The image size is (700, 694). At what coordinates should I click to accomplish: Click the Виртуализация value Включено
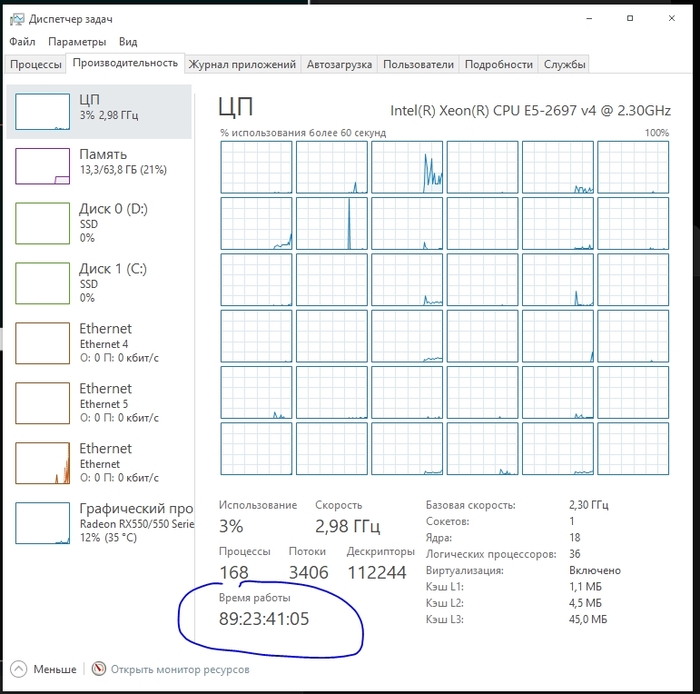(595, 570)
